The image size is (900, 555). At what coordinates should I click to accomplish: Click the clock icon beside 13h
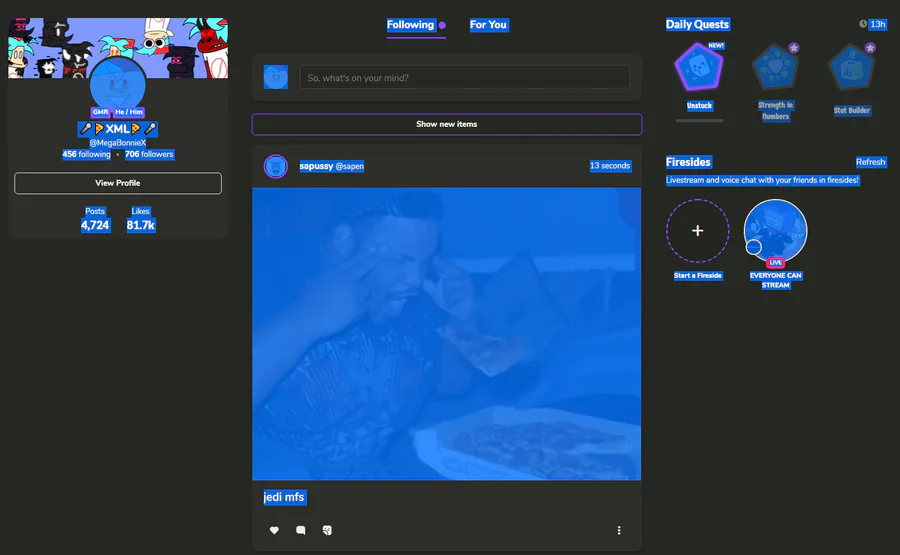click(x=863, y=24)
